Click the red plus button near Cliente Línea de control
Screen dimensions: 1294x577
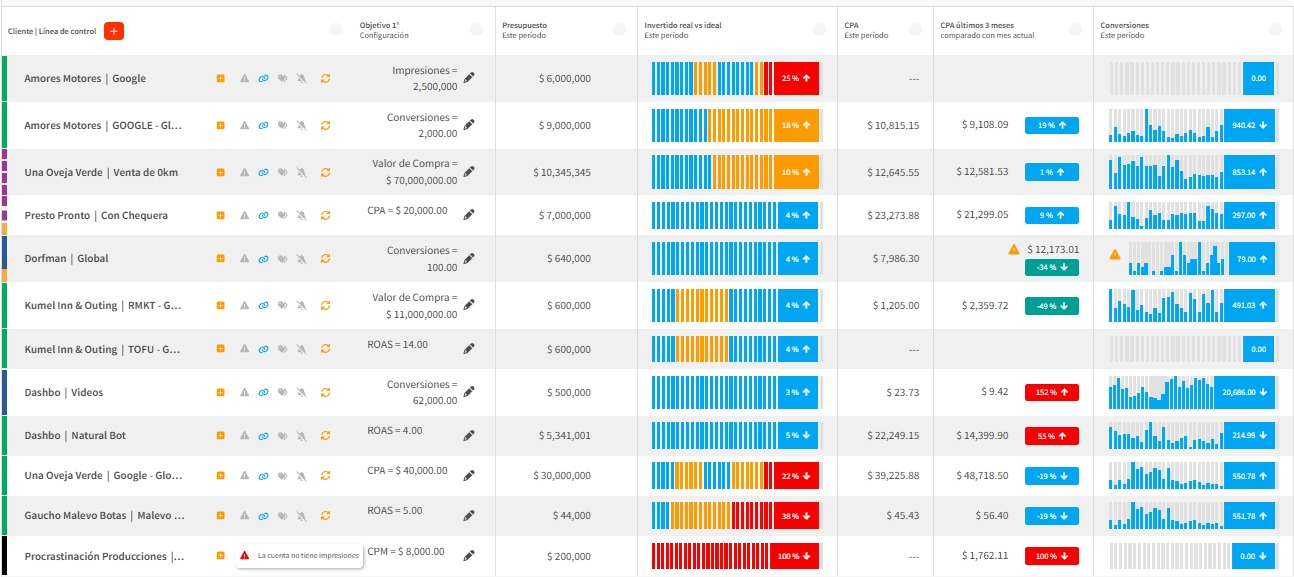tap(115, 31)
